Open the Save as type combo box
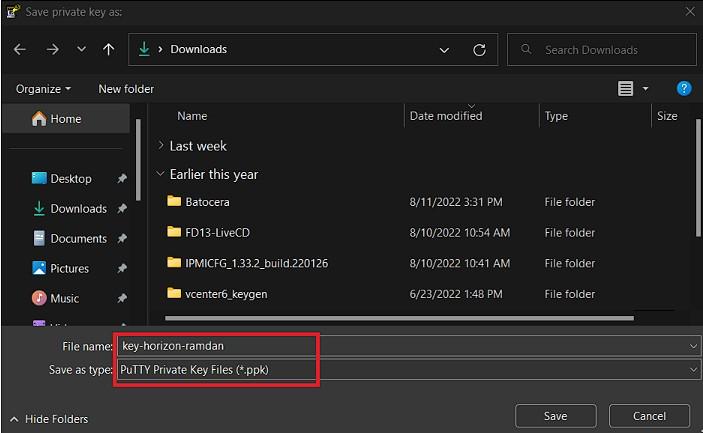 click(408, 370)
